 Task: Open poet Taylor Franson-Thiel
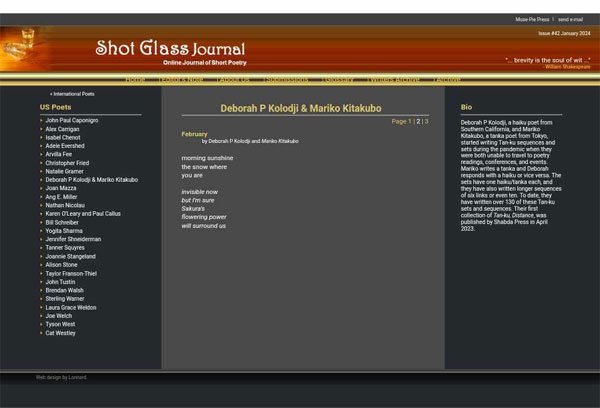(x=71, y=273)
